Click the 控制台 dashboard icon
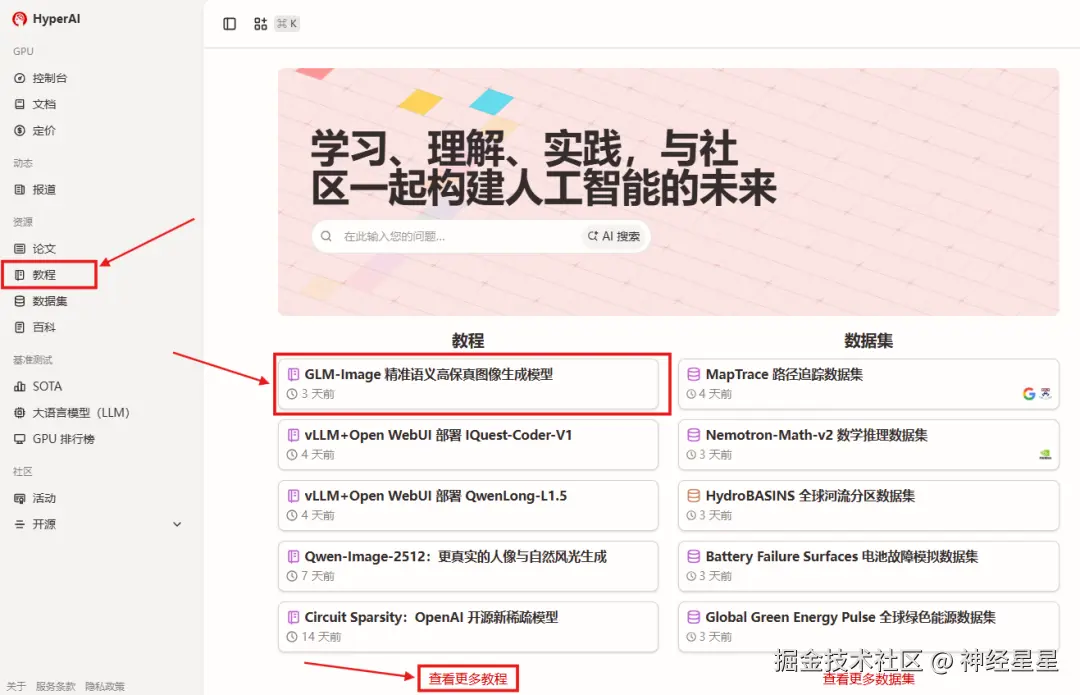 (19, 78)
